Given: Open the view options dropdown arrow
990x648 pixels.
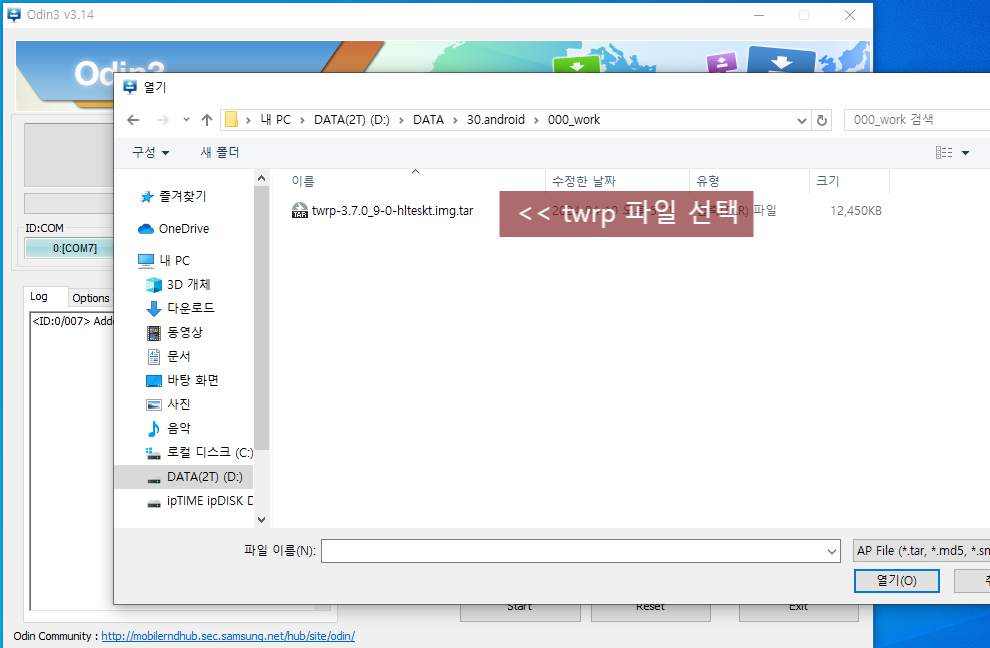Looking at the screenshot, I should click(x=965, y=152).
